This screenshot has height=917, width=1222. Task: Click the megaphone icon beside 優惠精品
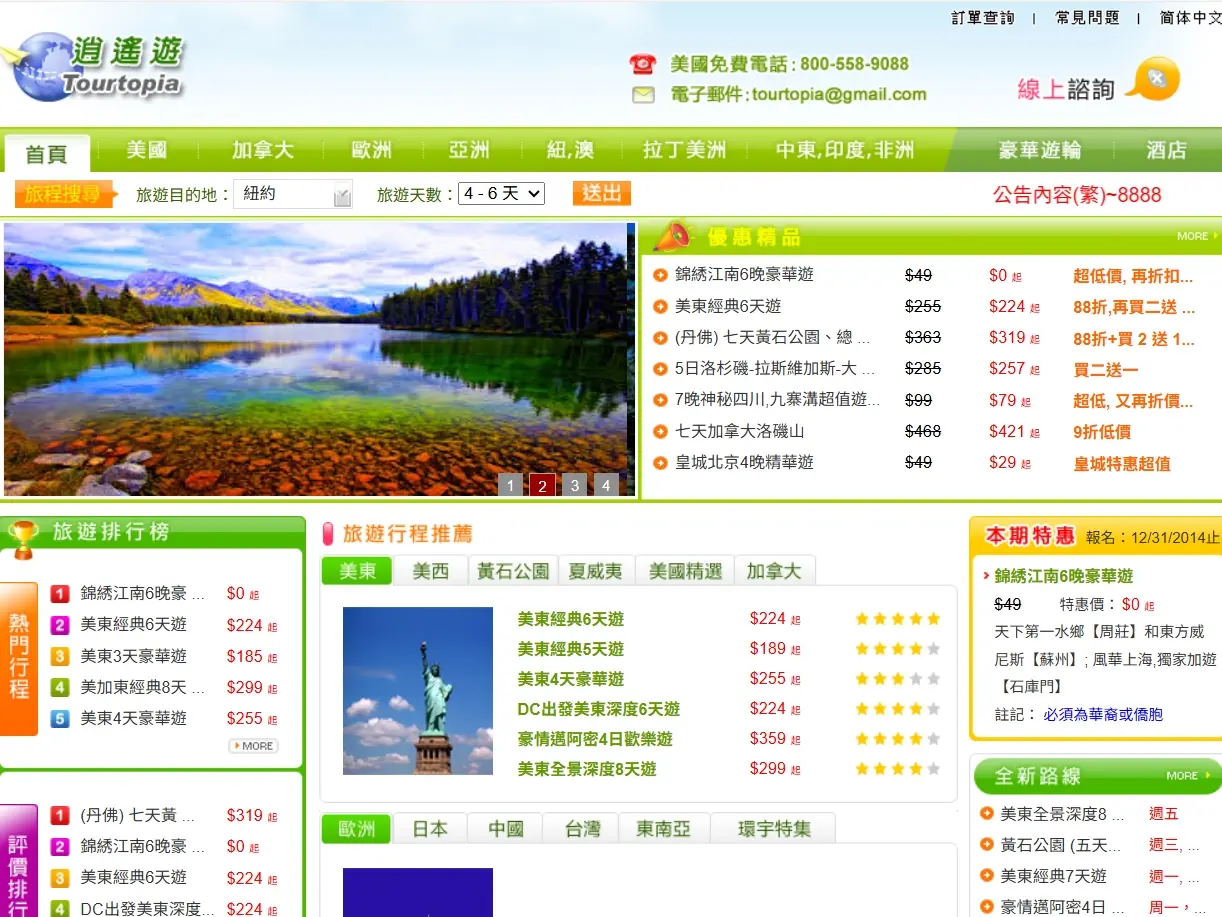click(x=673, y=237)
